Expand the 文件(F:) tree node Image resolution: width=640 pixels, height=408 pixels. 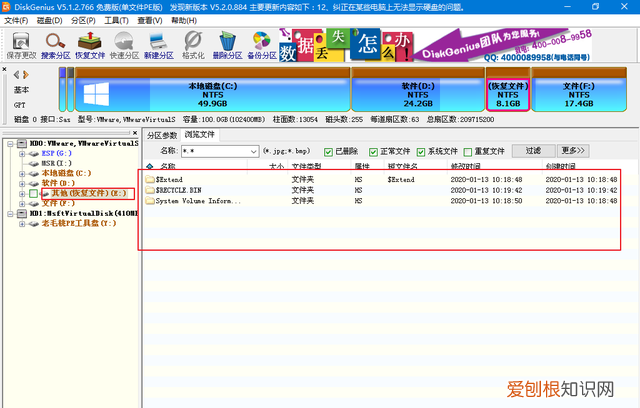22,204
